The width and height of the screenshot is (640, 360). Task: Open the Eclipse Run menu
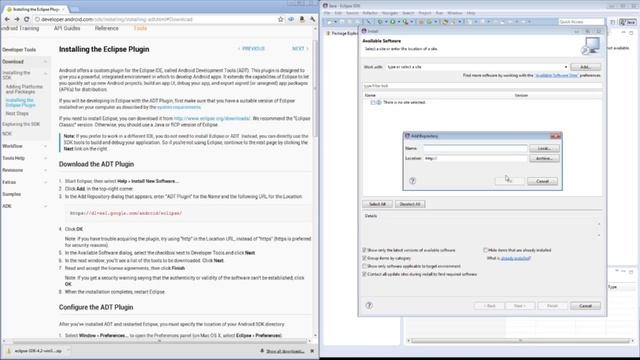(439, 13)
